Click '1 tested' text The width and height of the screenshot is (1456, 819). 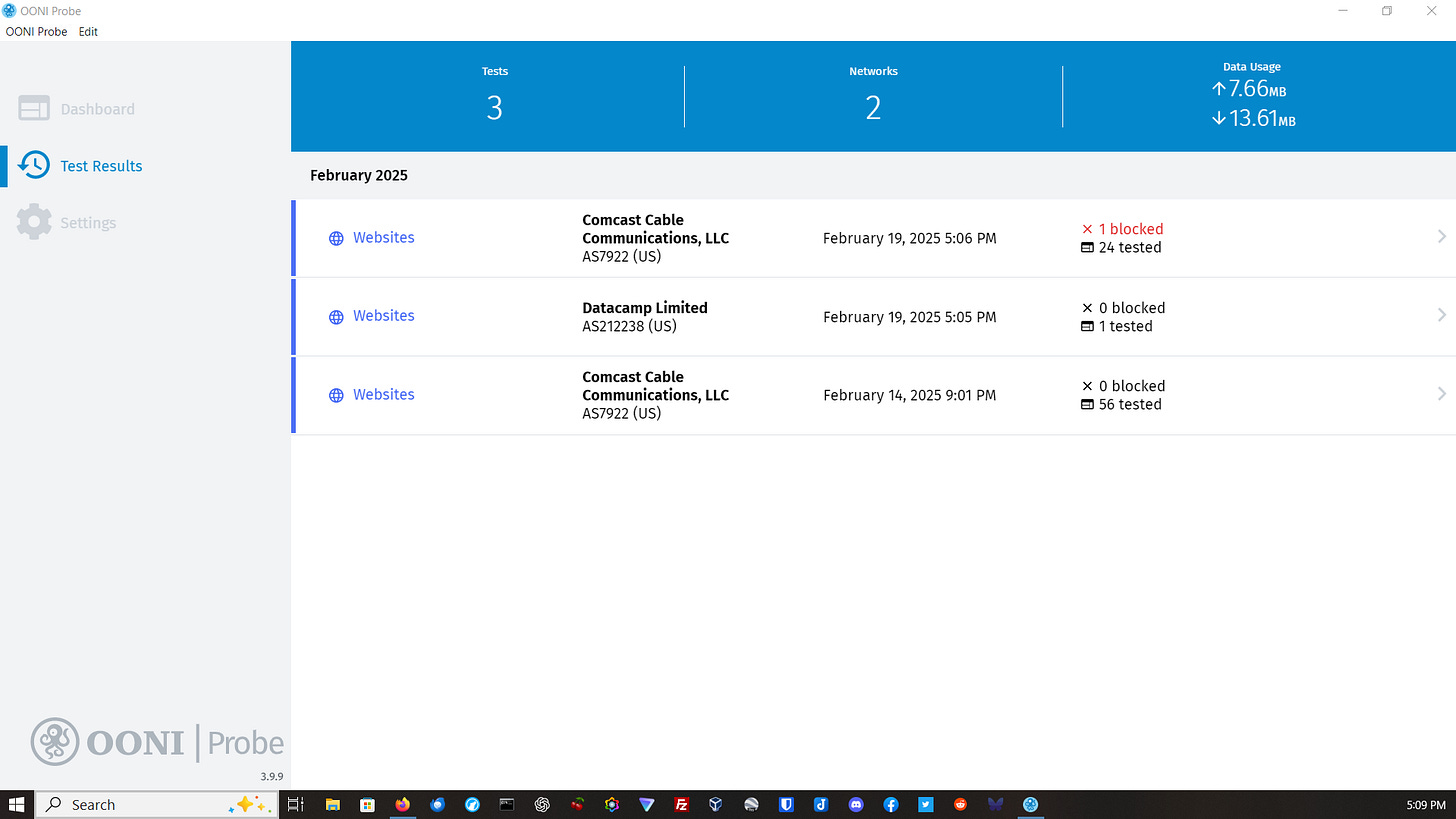pos(1125,326)
